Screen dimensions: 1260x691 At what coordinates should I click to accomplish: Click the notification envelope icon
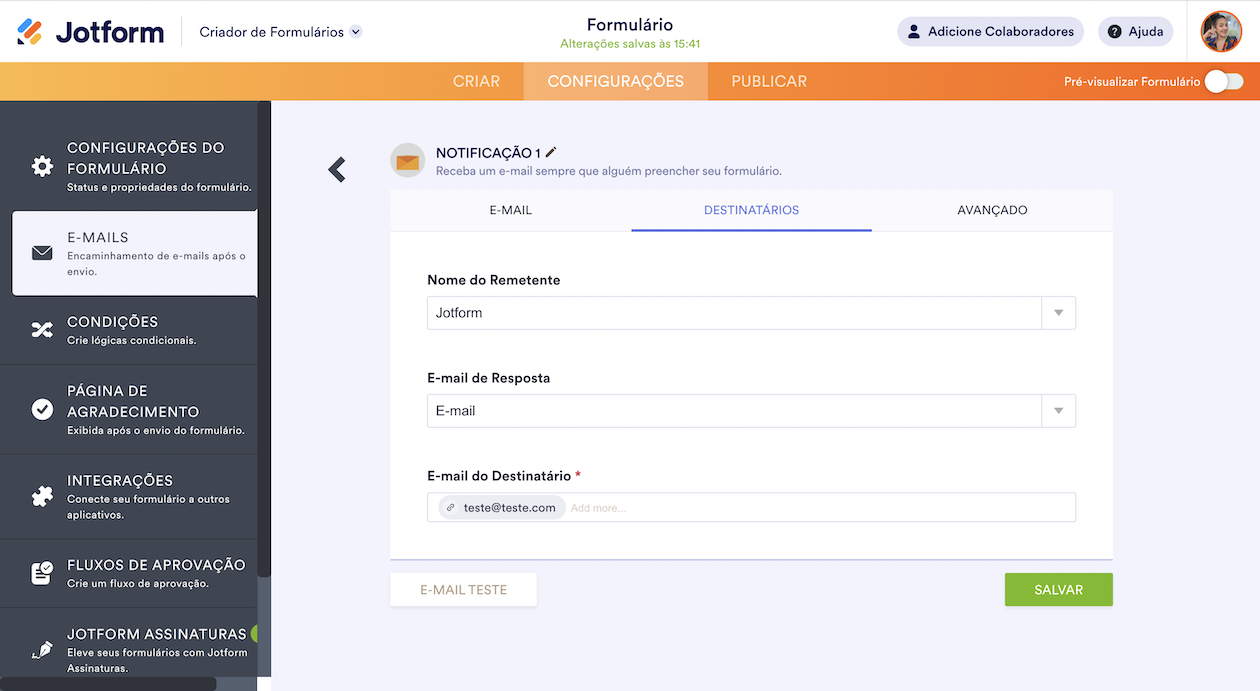tap(407, 160)
